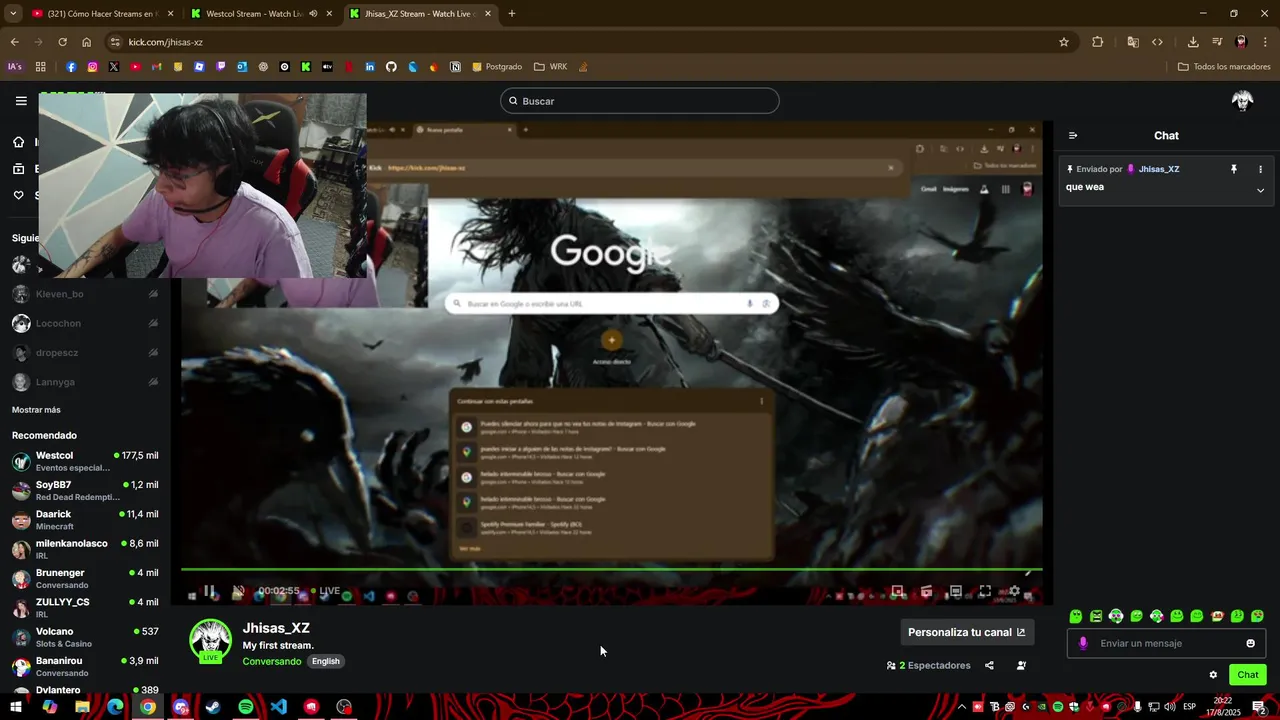Click the Buscar search field
The height and width of the screenshot is (720, 1280).
point(640,101)
